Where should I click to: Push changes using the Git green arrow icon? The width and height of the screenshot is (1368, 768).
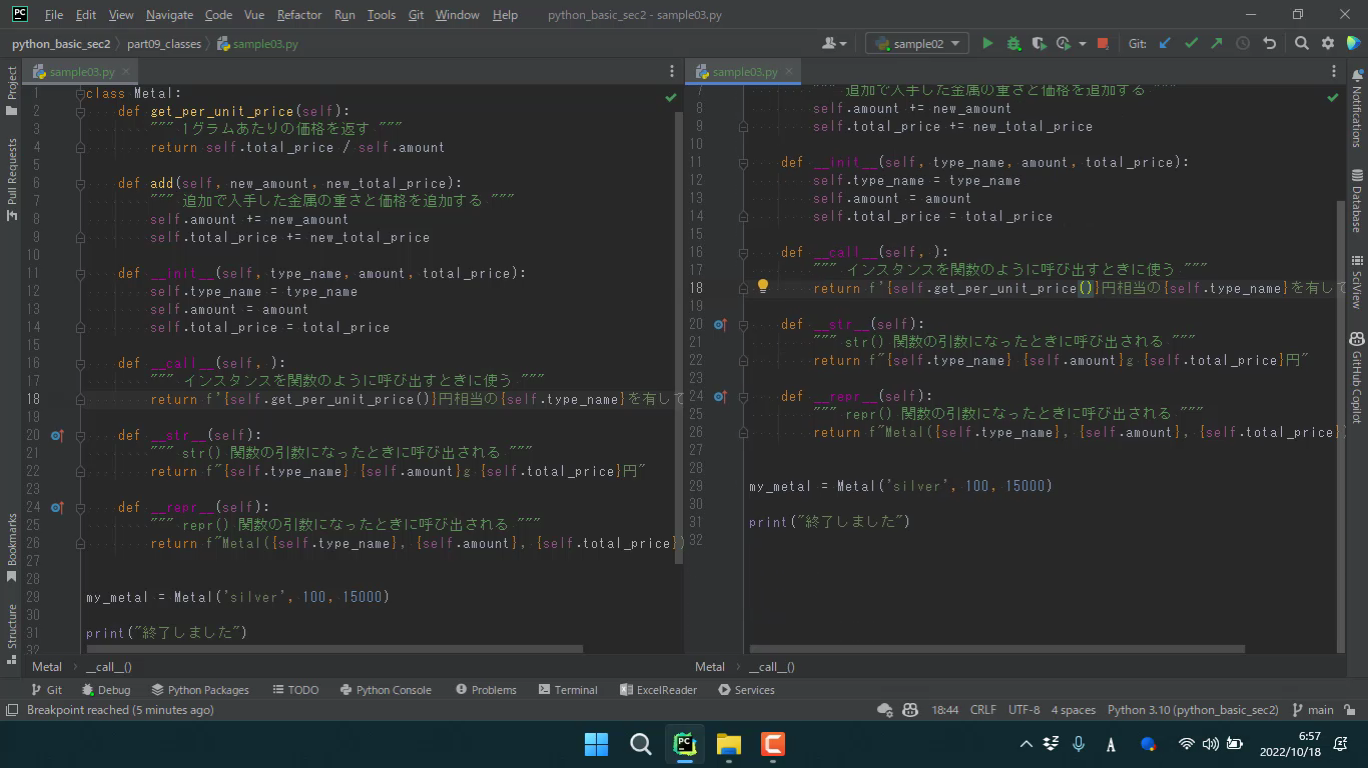pos(1216,44)
